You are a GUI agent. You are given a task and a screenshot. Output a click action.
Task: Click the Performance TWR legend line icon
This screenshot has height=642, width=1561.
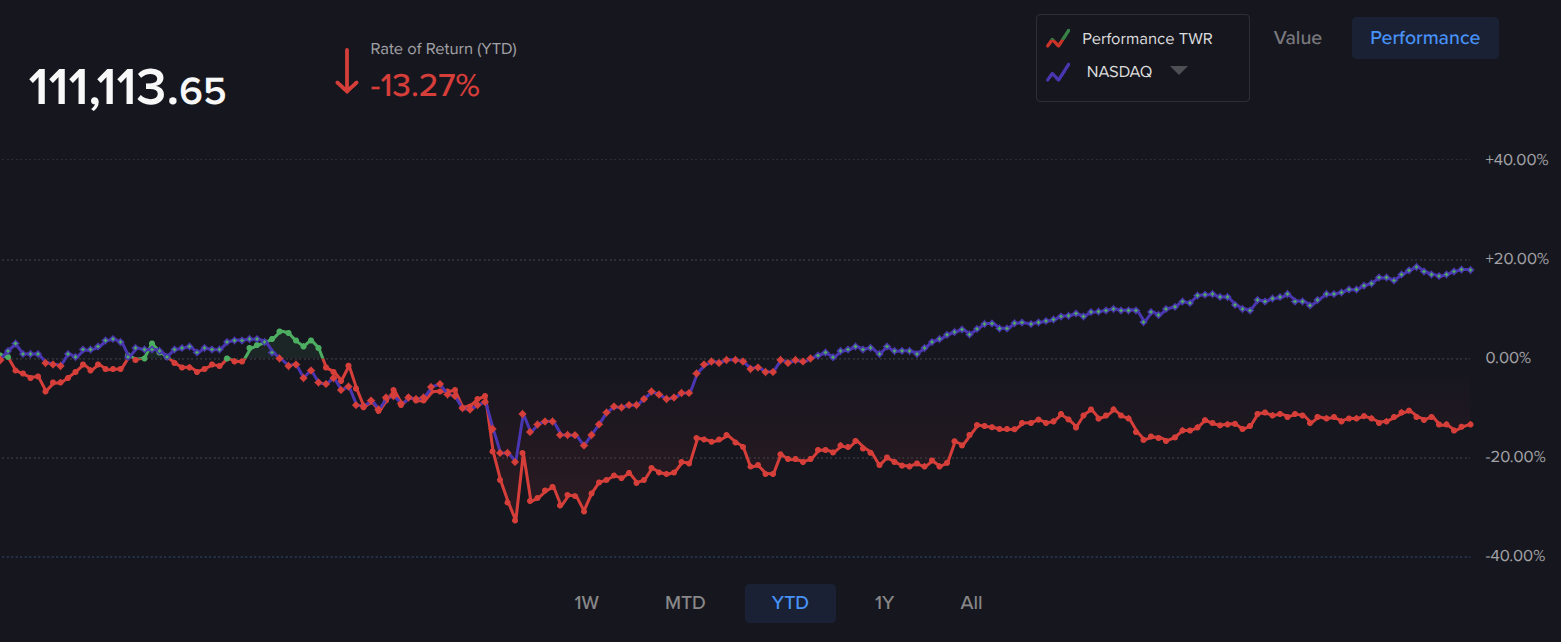pyautogui.click(x=1058, y=39)
